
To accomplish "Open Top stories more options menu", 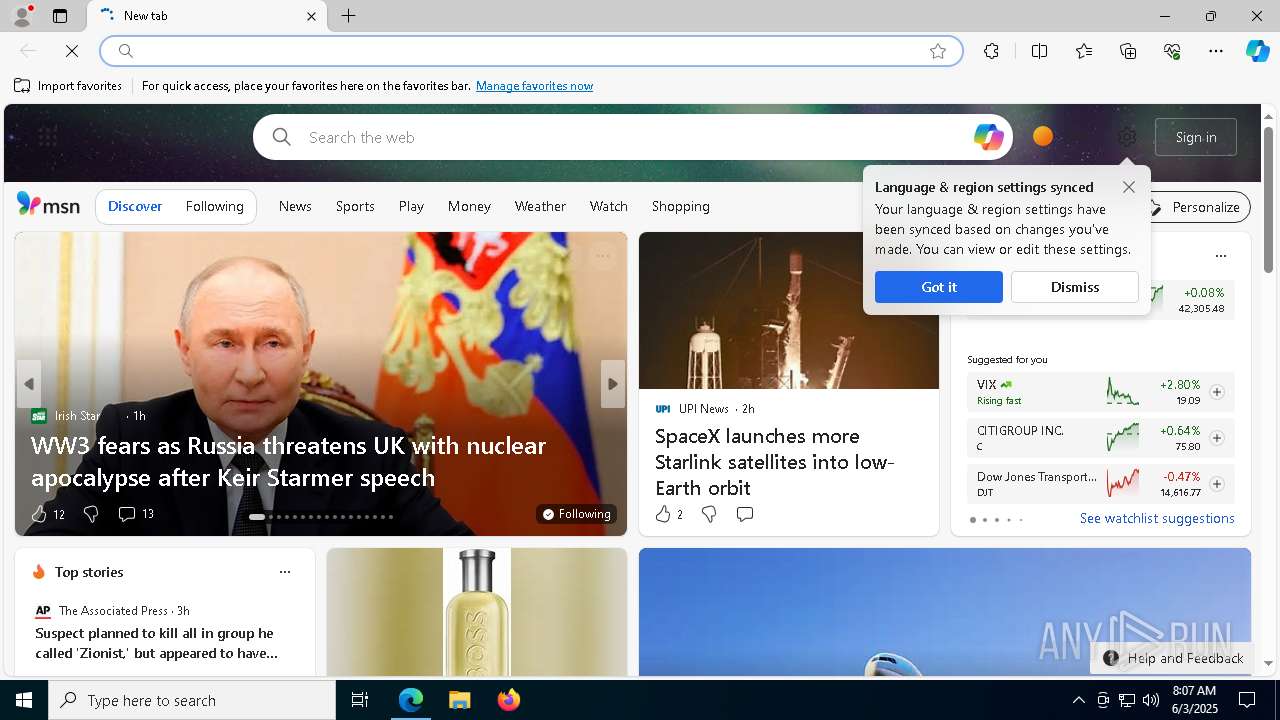I will pyautogui.click(x=285, y=572).
